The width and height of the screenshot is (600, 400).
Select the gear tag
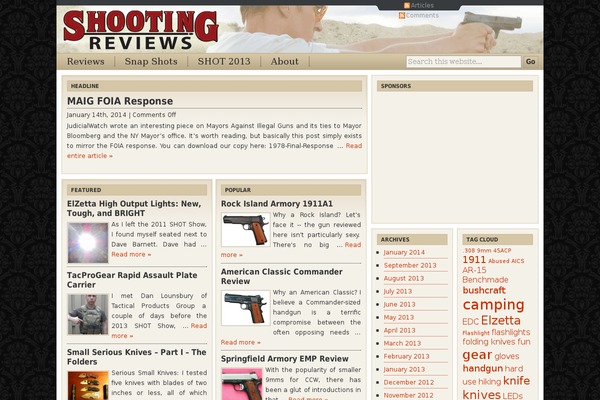point(477,355)
